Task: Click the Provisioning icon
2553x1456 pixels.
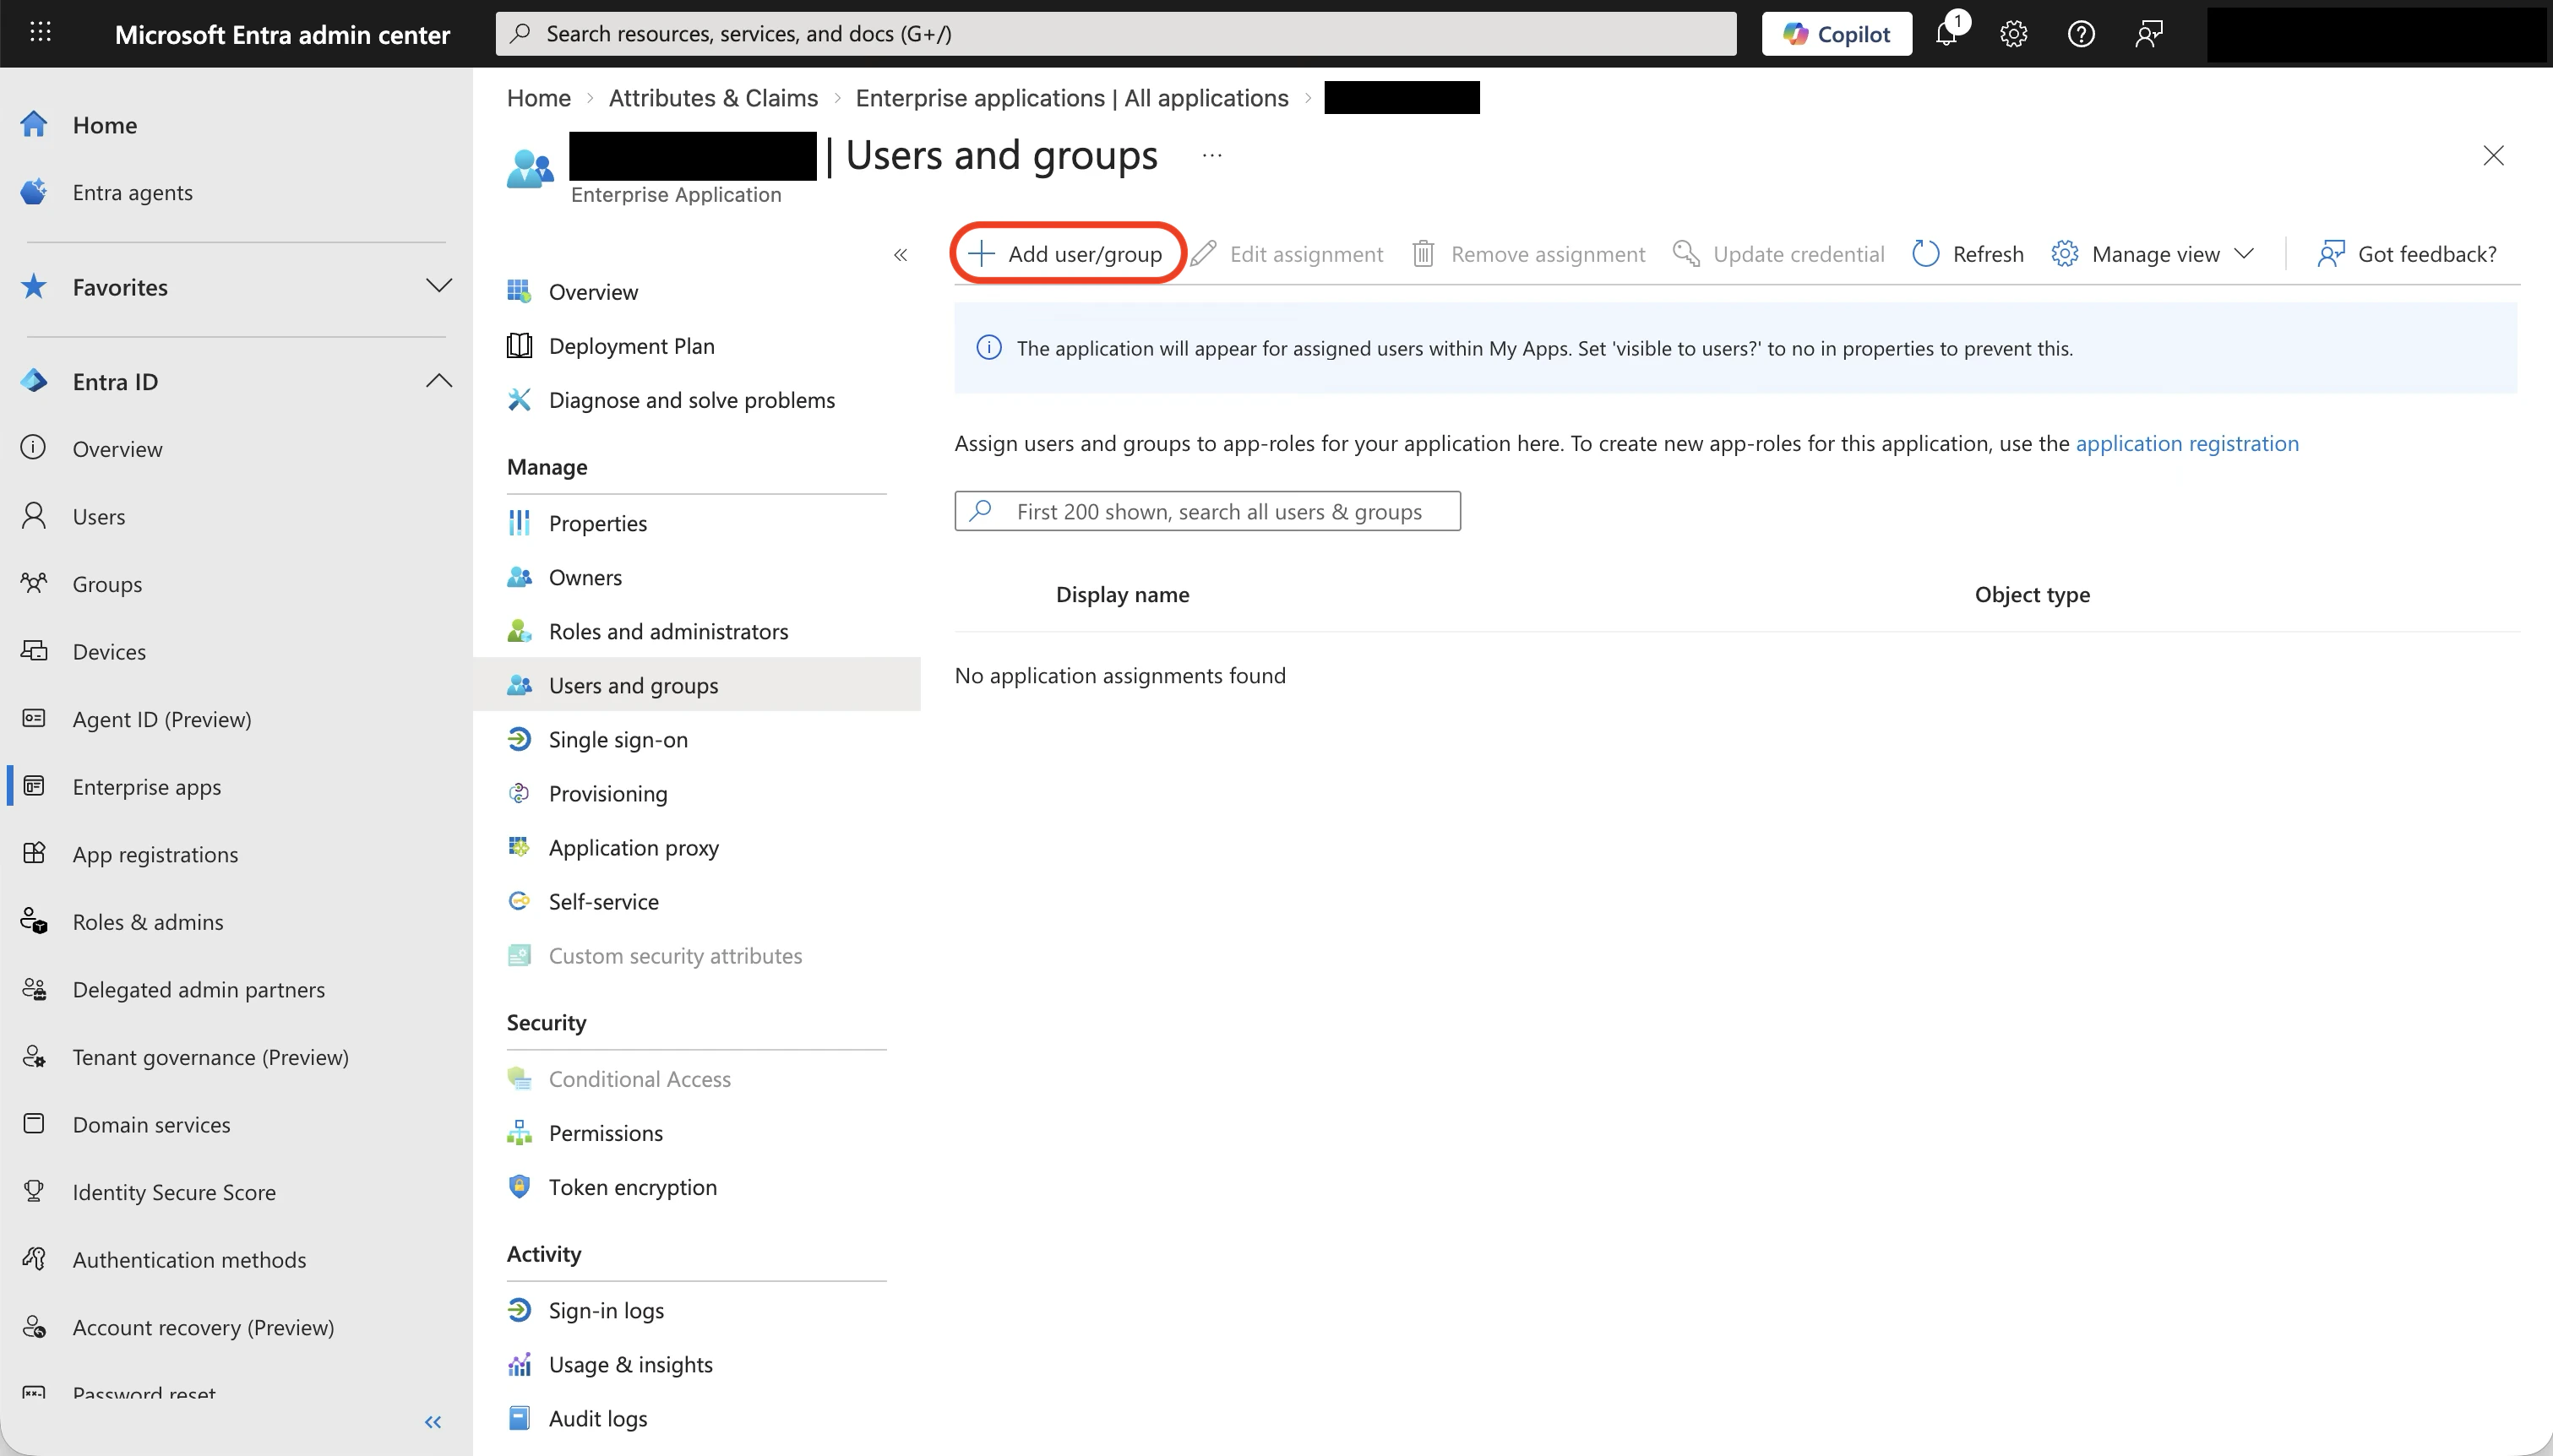Action: [x=519, y=793]
